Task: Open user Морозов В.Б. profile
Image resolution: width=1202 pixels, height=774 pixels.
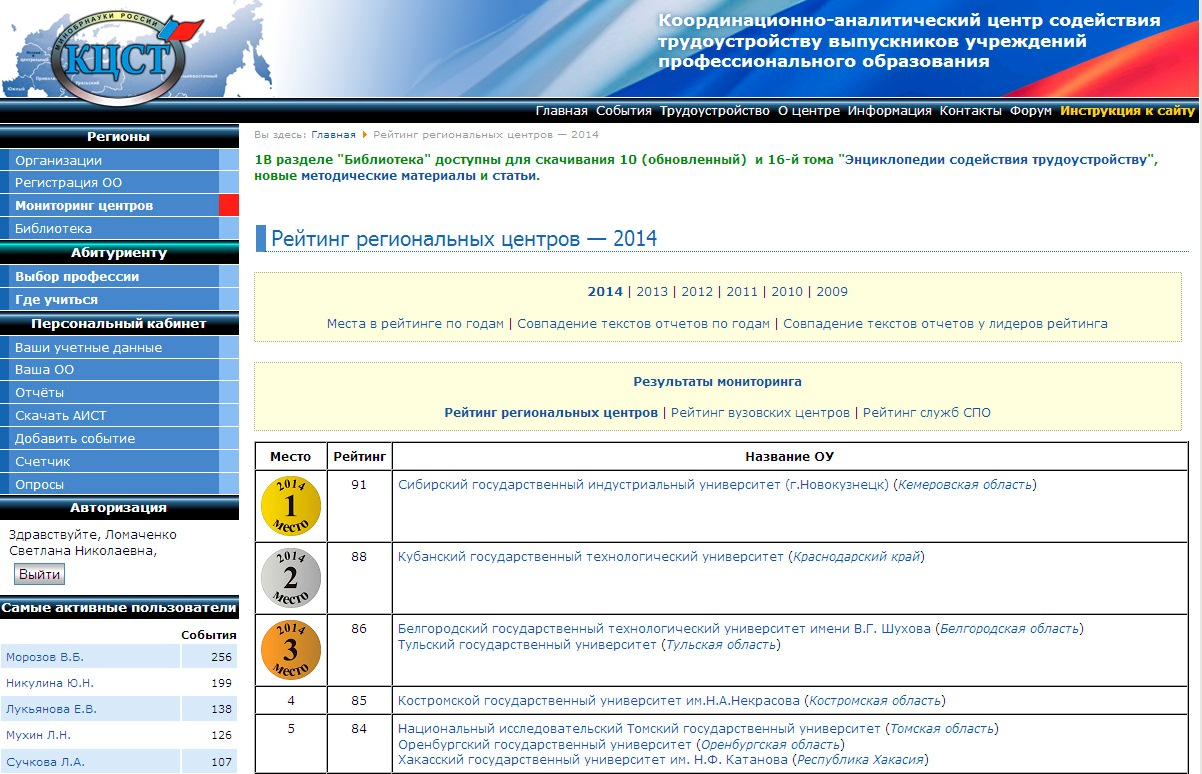Action: tap(45, 658)
